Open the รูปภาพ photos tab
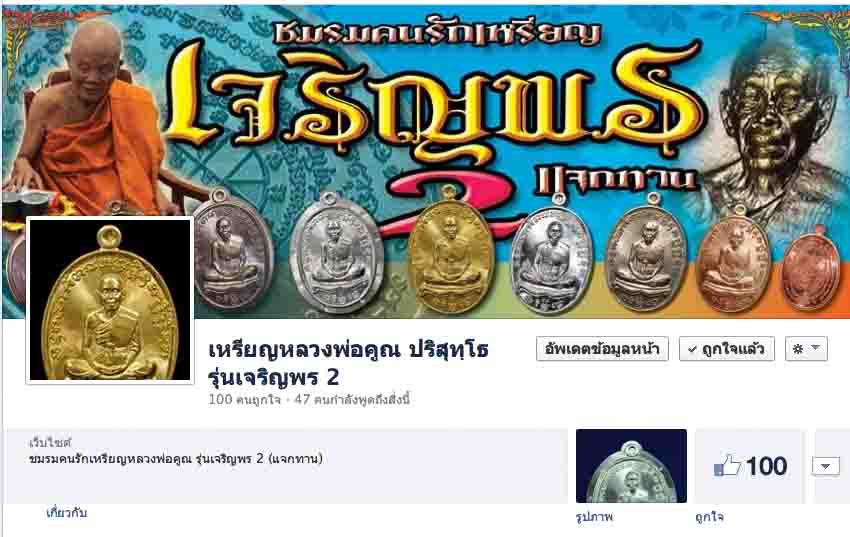The width and height of the screenshot is (850, 537). pos(594,516)
